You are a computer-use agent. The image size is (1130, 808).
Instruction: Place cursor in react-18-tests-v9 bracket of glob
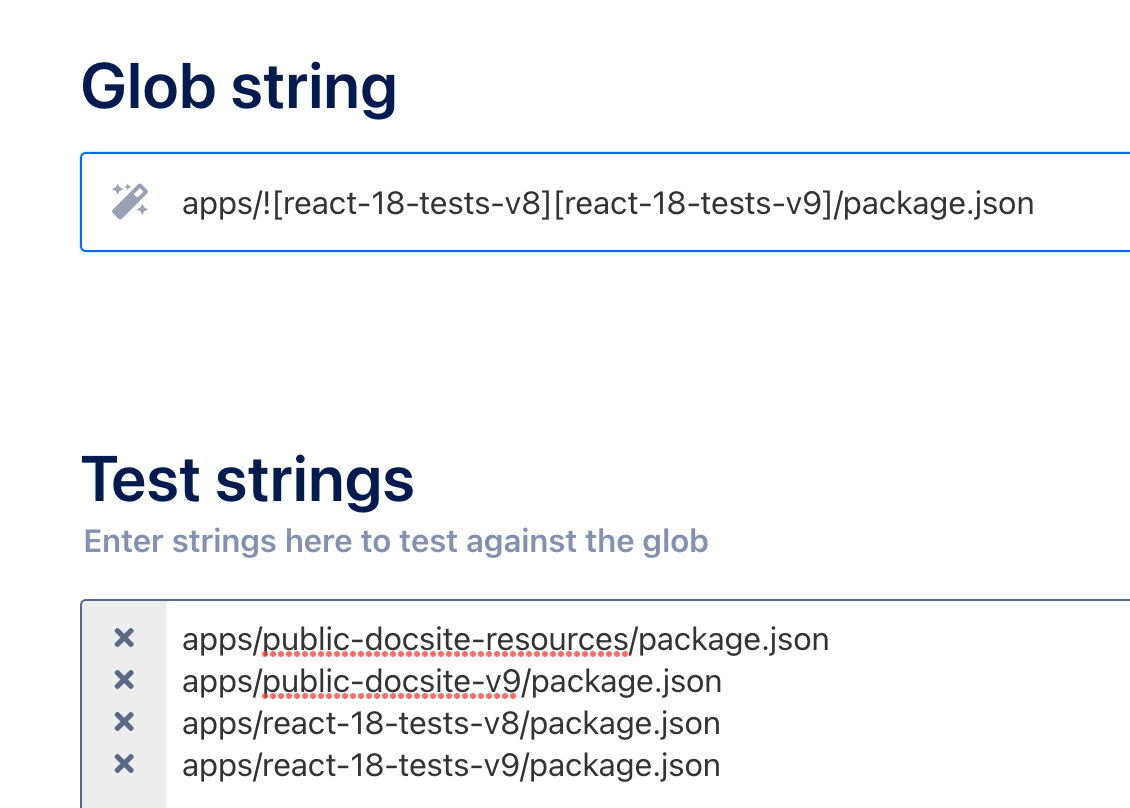point(693,203)
